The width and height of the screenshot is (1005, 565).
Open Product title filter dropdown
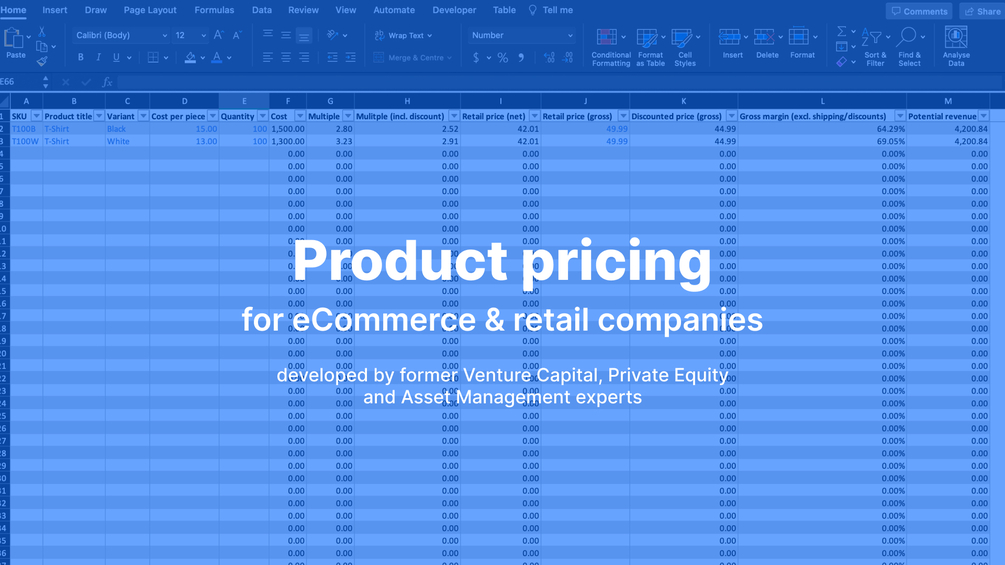point(99,116)
